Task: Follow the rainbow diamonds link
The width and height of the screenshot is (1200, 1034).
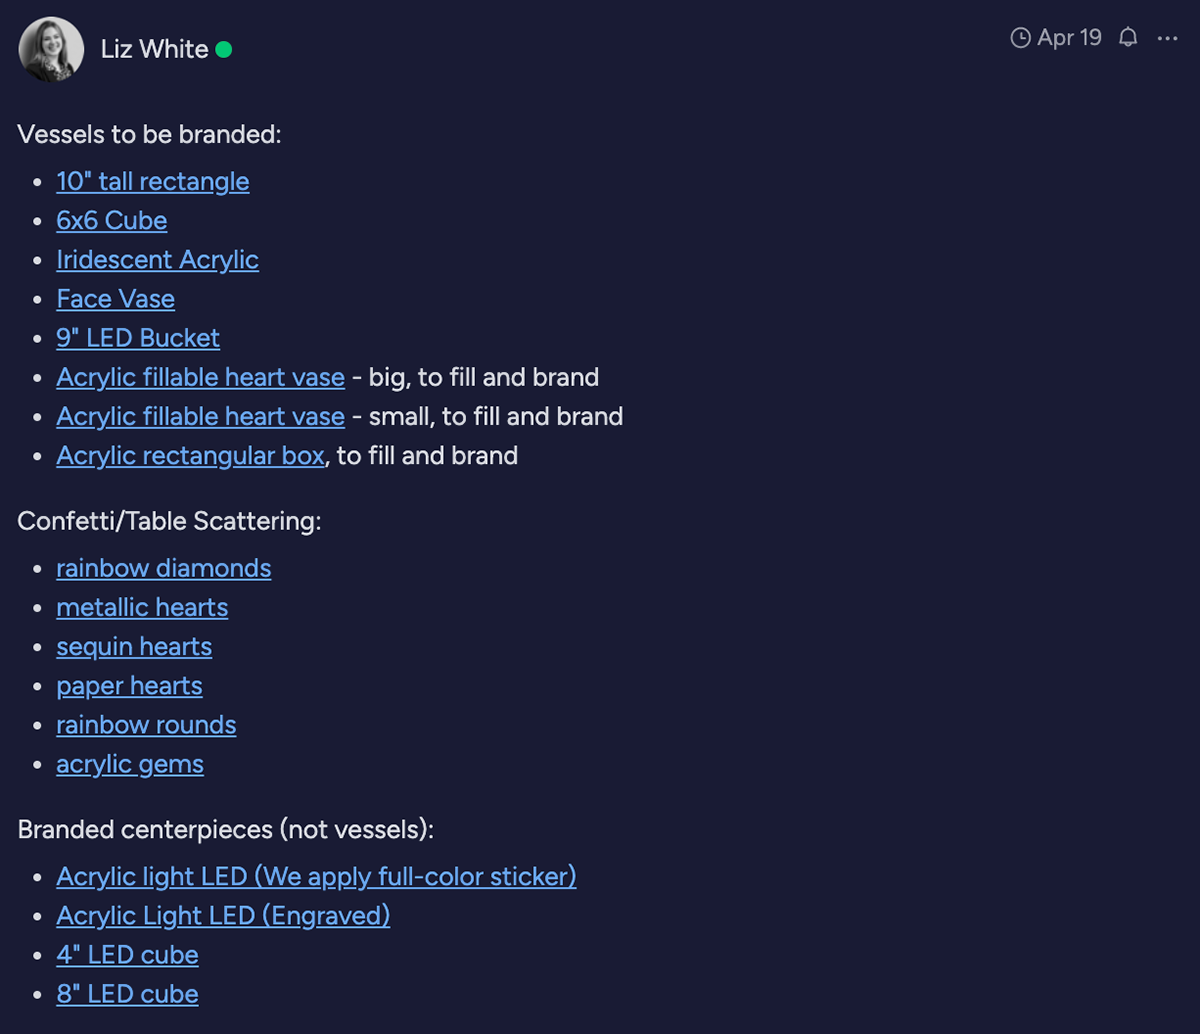Action: tap(164, 568)
